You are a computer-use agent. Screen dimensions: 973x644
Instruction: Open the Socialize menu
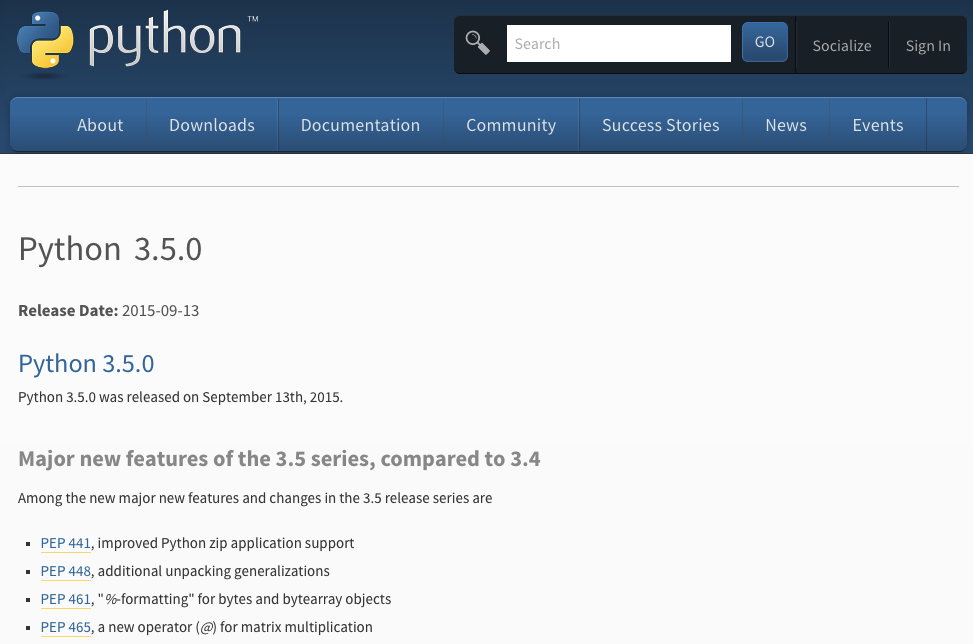841,45
